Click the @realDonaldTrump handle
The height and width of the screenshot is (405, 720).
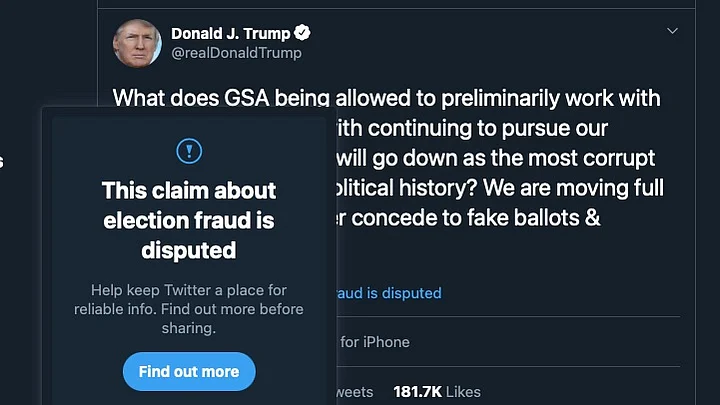(x=236, y=53)
